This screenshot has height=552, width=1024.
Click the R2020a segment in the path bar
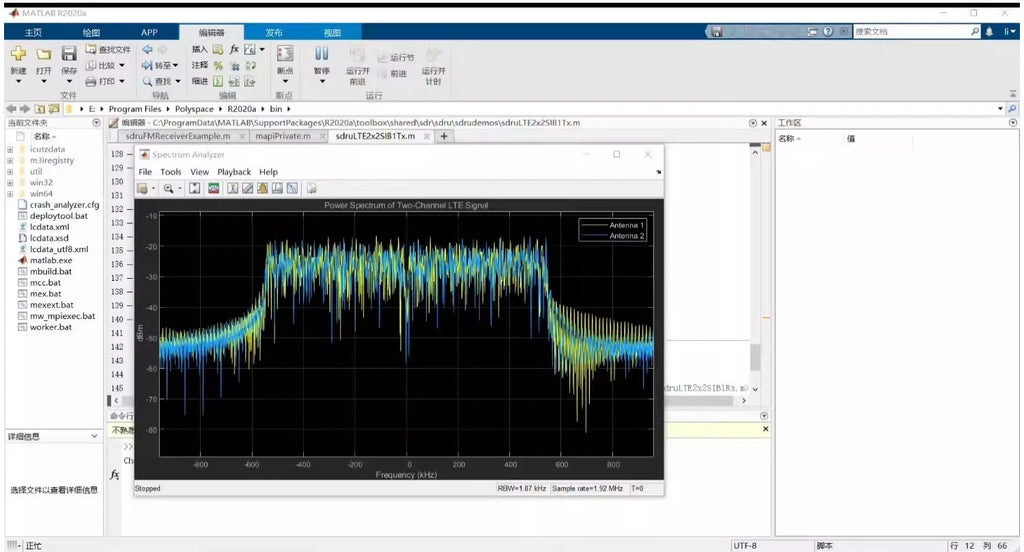click(x=242, y=109)
